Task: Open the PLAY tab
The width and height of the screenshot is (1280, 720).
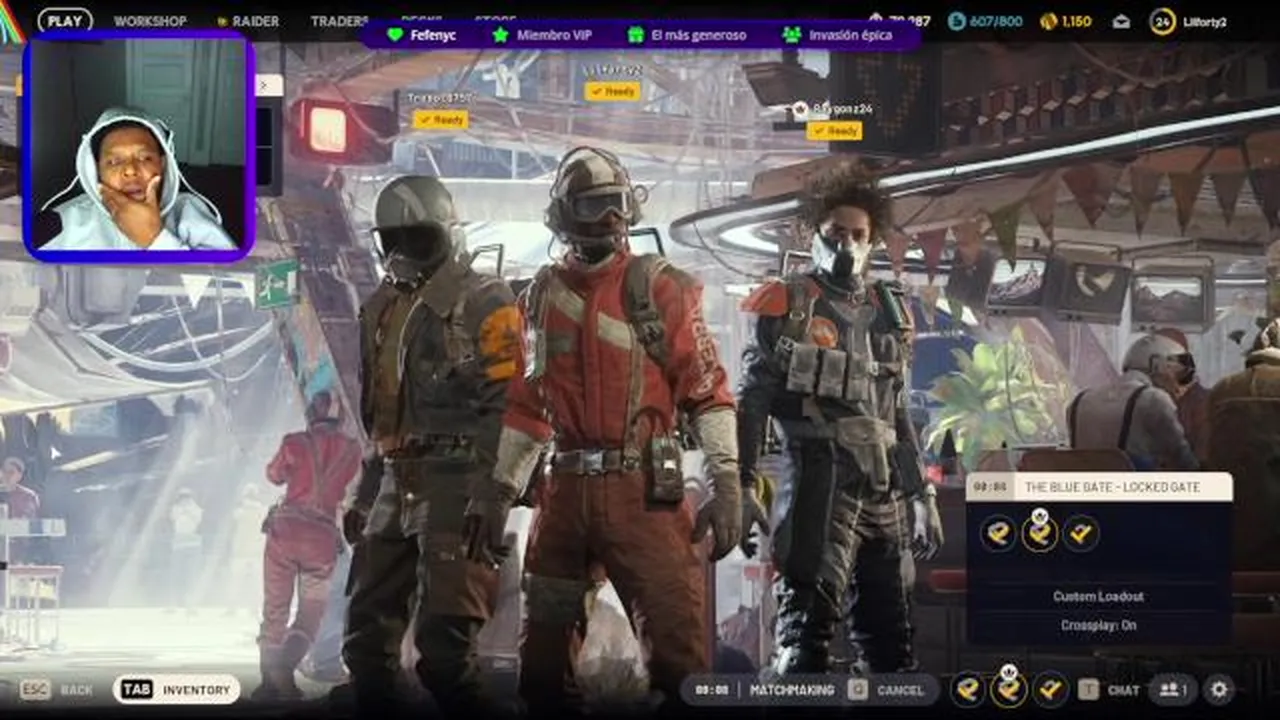Action: [x=65, y=21]
